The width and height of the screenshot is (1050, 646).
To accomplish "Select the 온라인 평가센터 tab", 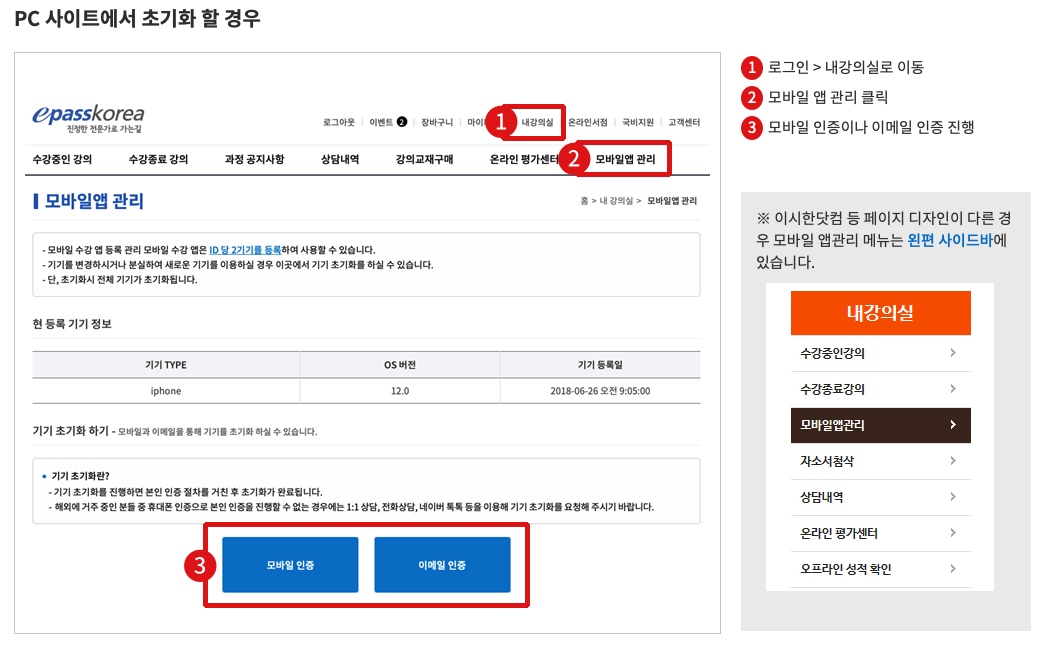I will (524, 159).
